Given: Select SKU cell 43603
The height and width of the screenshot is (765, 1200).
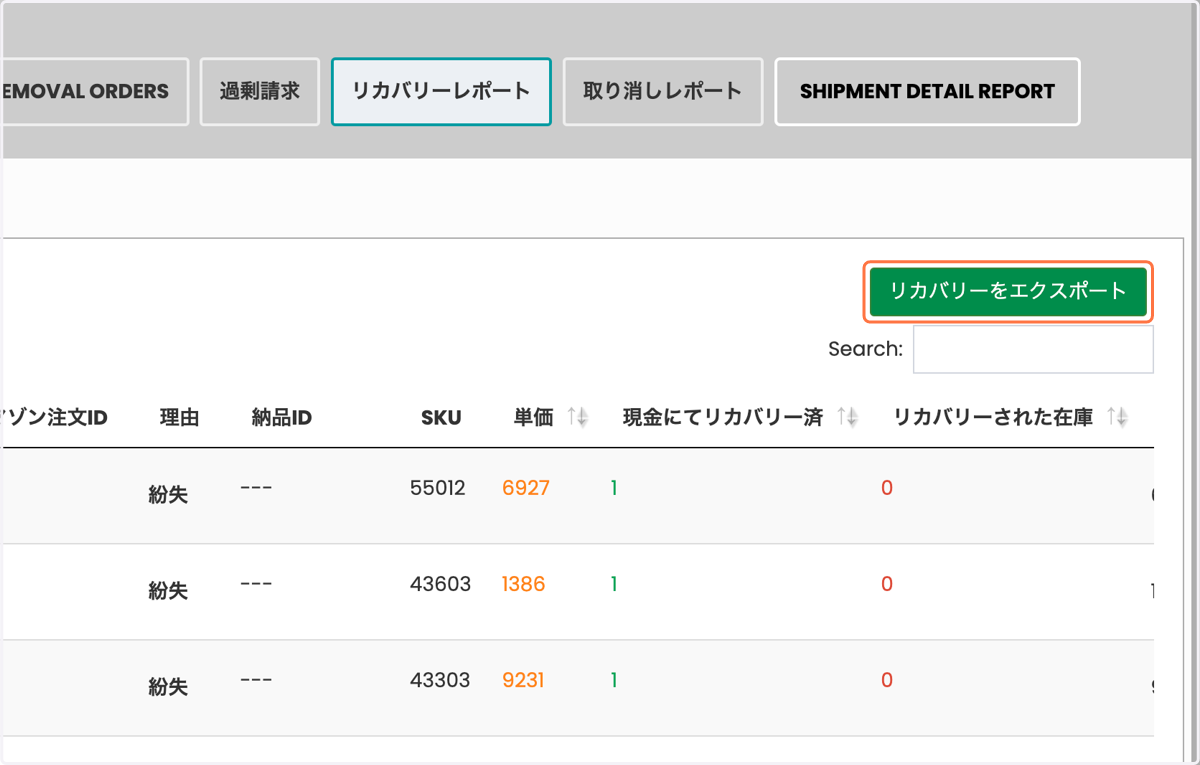Looking at the screenshot, I should coord(440,584).
